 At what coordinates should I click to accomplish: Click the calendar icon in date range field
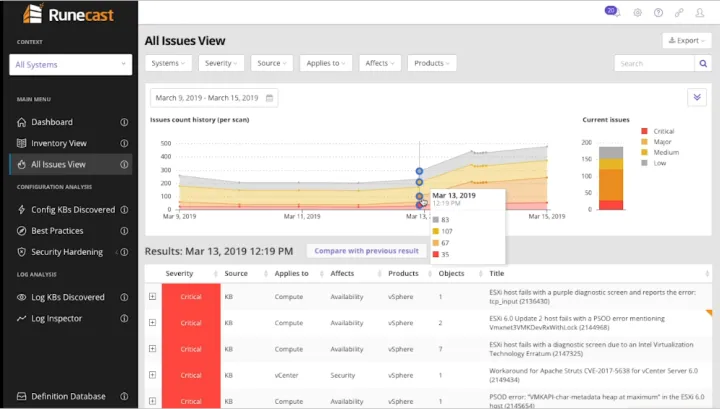coord(270,98)
